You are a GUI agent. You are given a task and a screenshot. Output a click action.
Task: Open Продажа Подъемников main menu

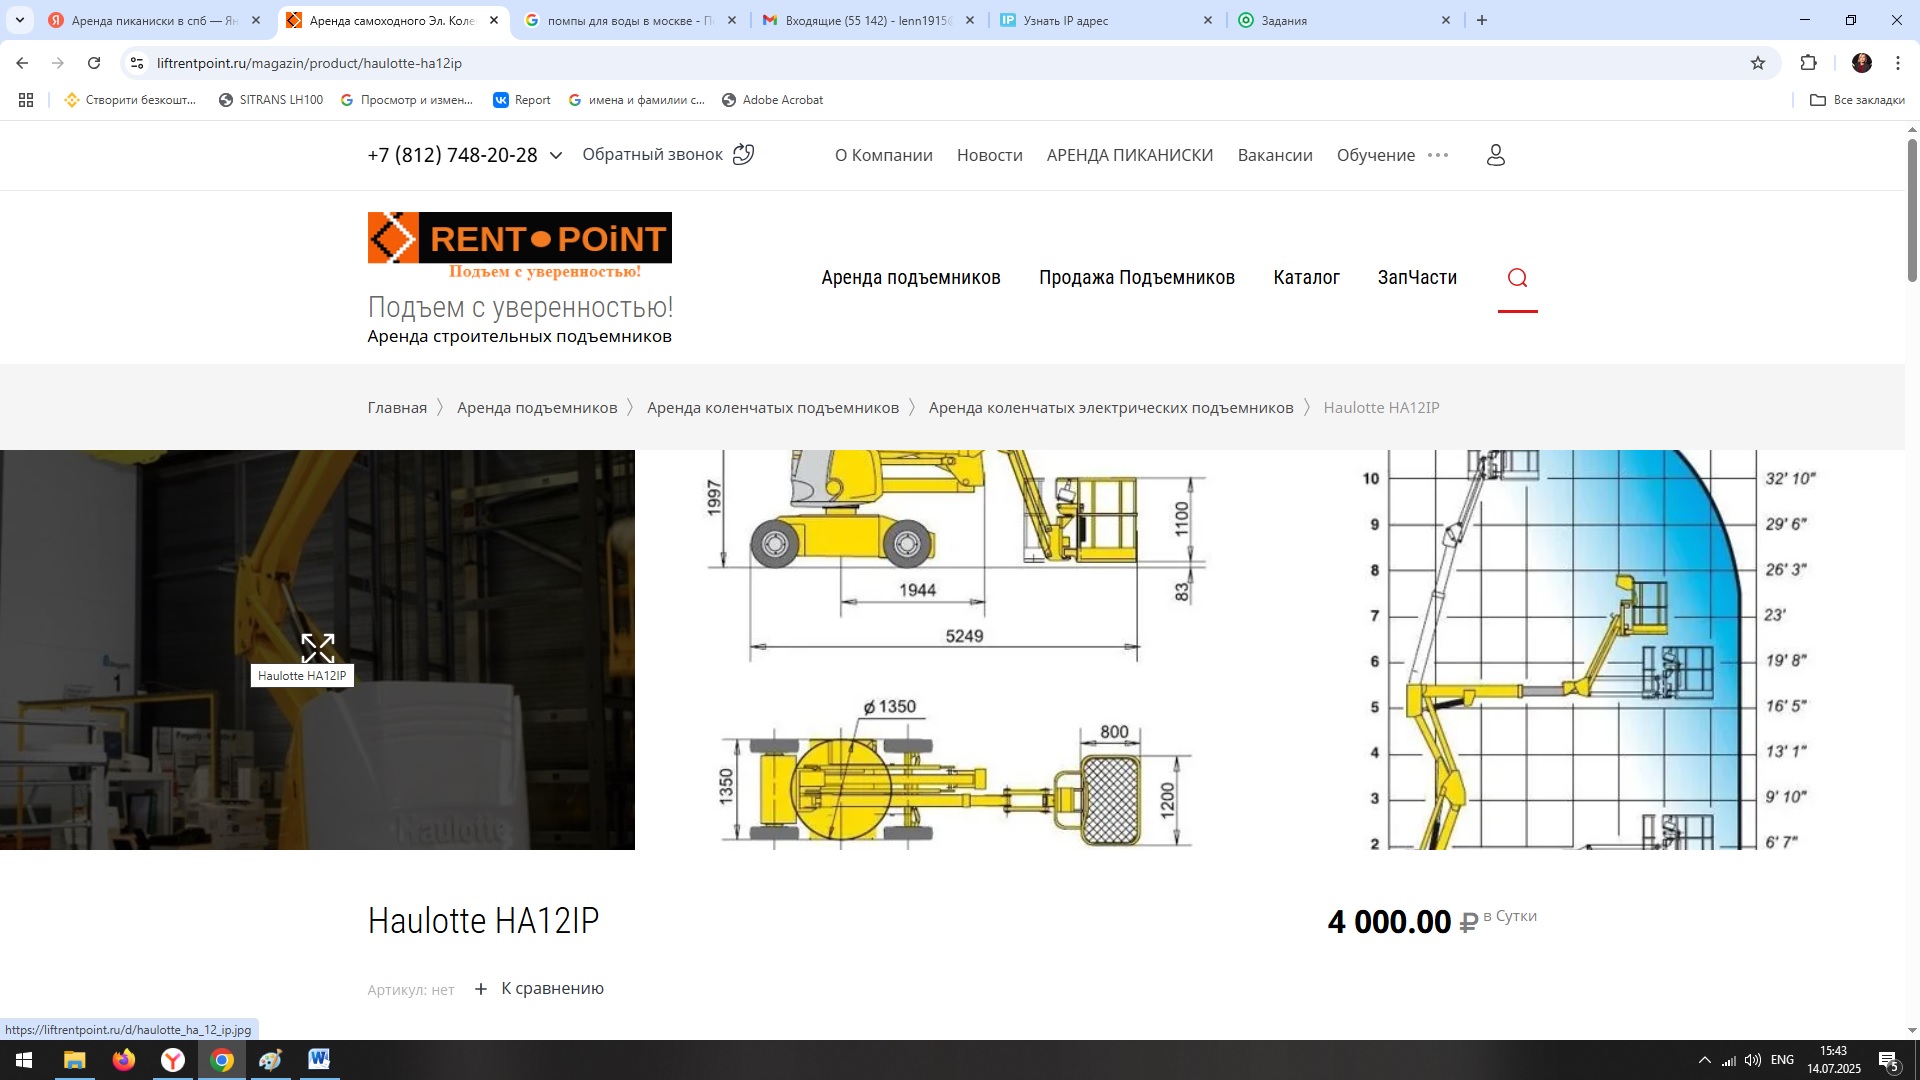[x=1136, y=277]
